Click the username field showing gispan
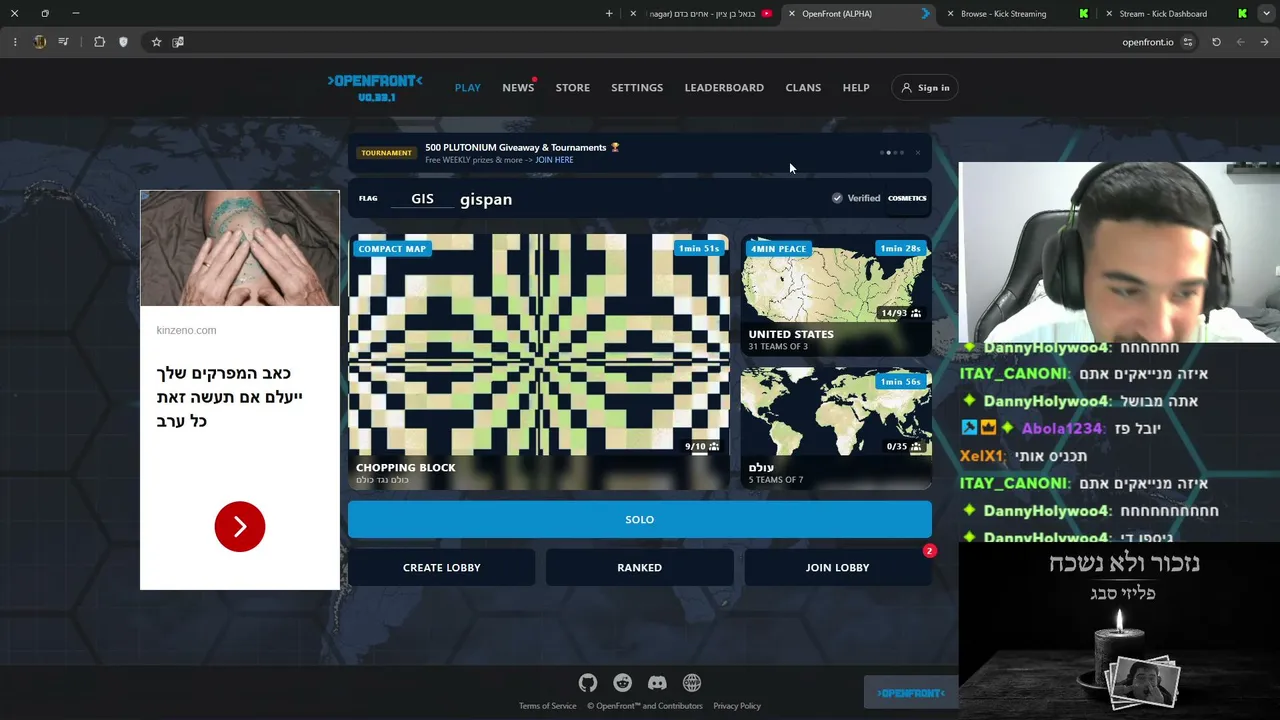This screenshot has height=720, width=1280. click(x=640, y=199)
